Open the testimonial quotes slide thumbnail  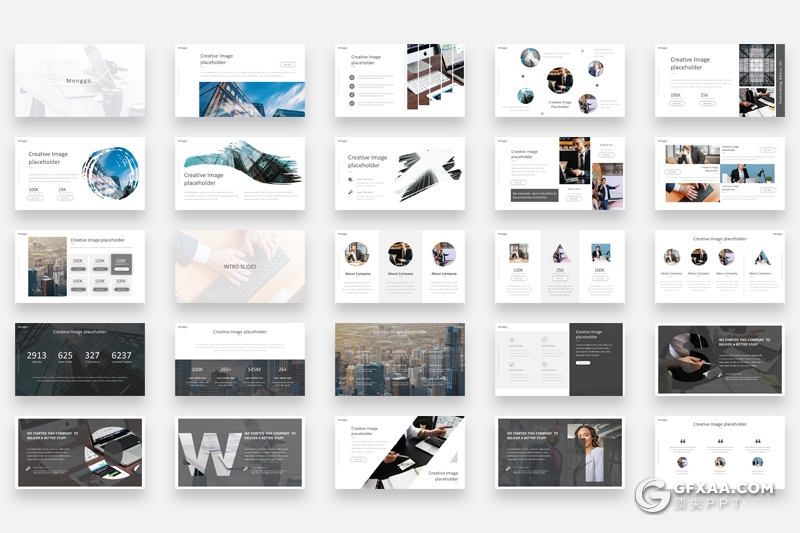click(720, 452)
